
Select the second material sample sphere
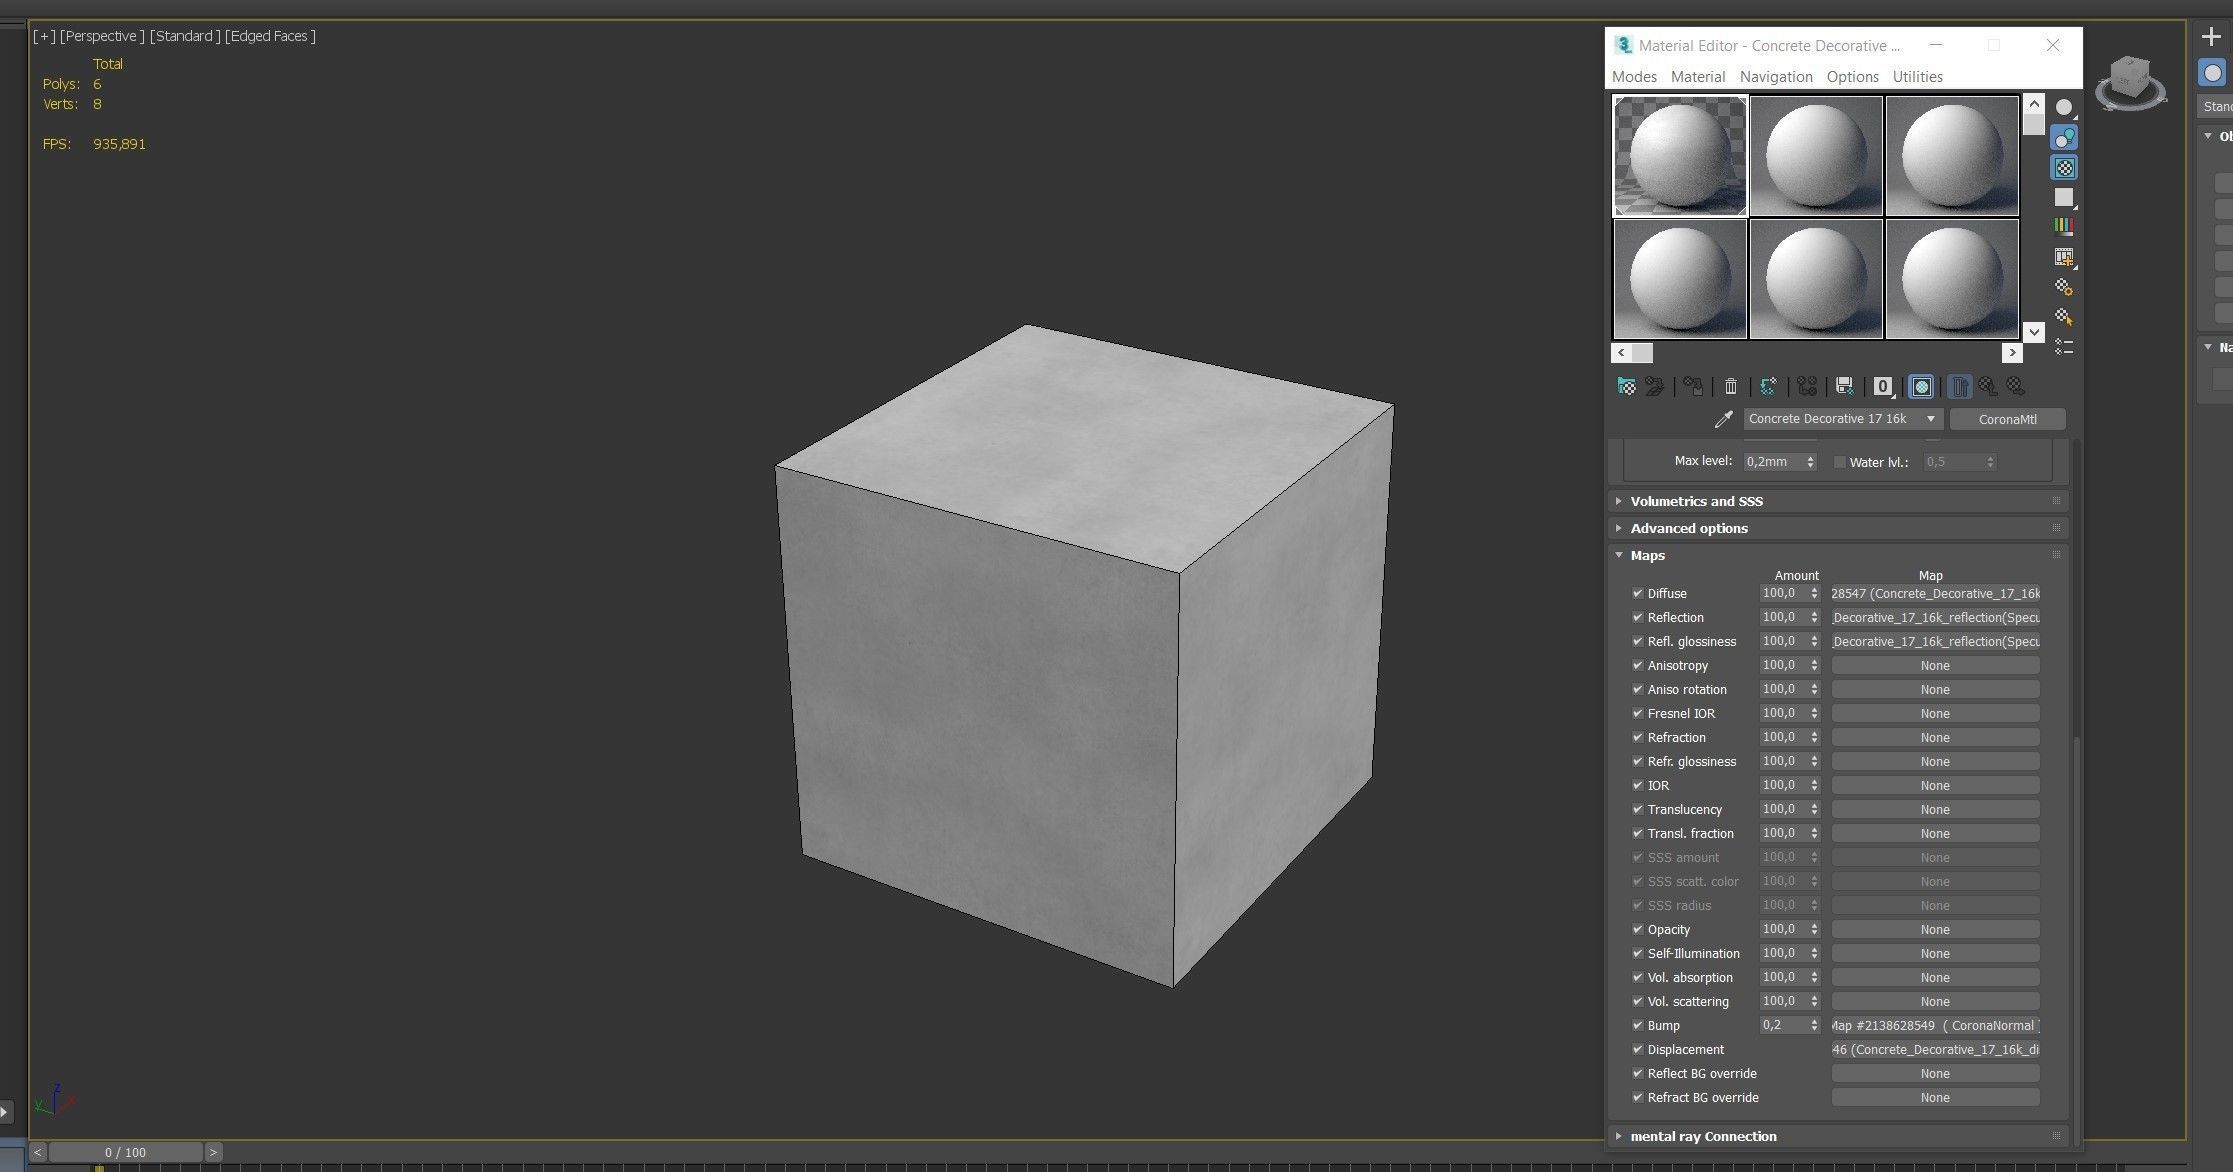1815,156
